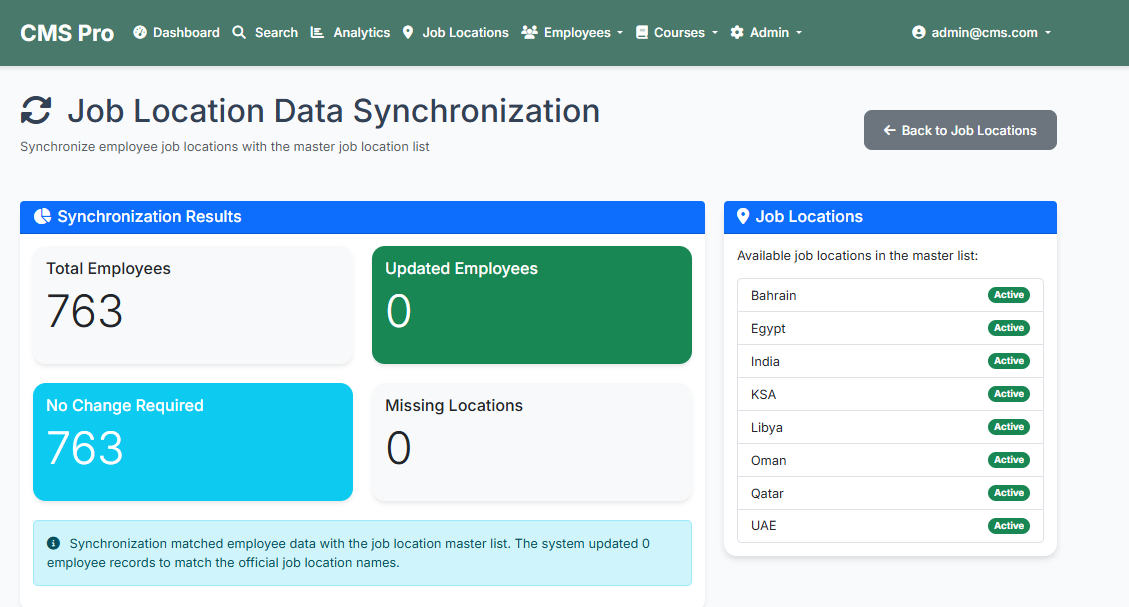Select the India location row
The image size is (1129, 607).
click(890, 361)
